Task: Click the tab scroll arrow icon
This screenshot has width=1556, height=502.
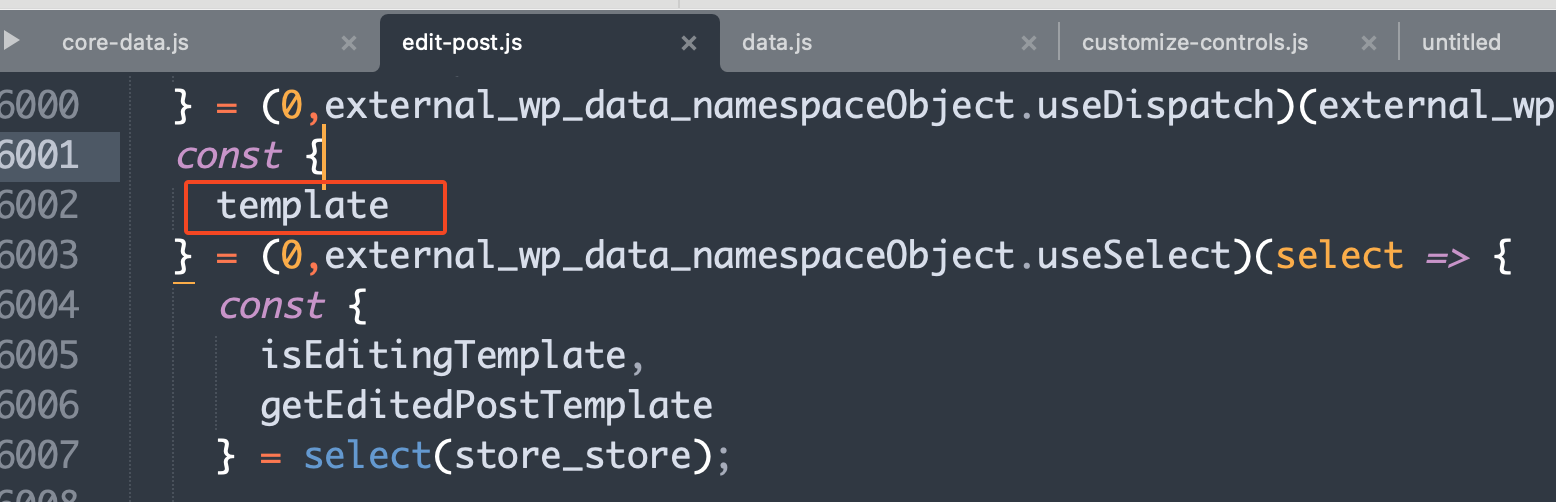Action: pos(12,42)
